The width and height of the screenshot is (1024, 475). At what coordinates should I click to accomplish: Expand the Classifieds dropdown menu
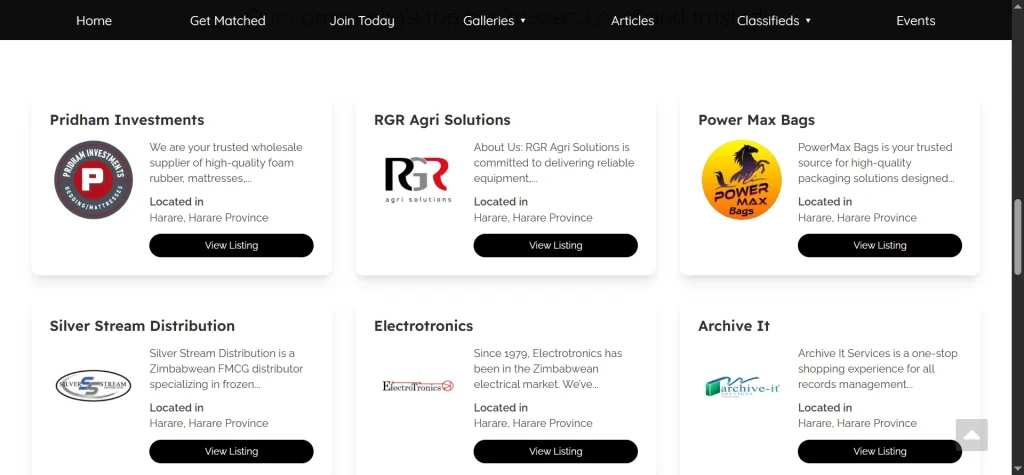click(x=774, y=20)
